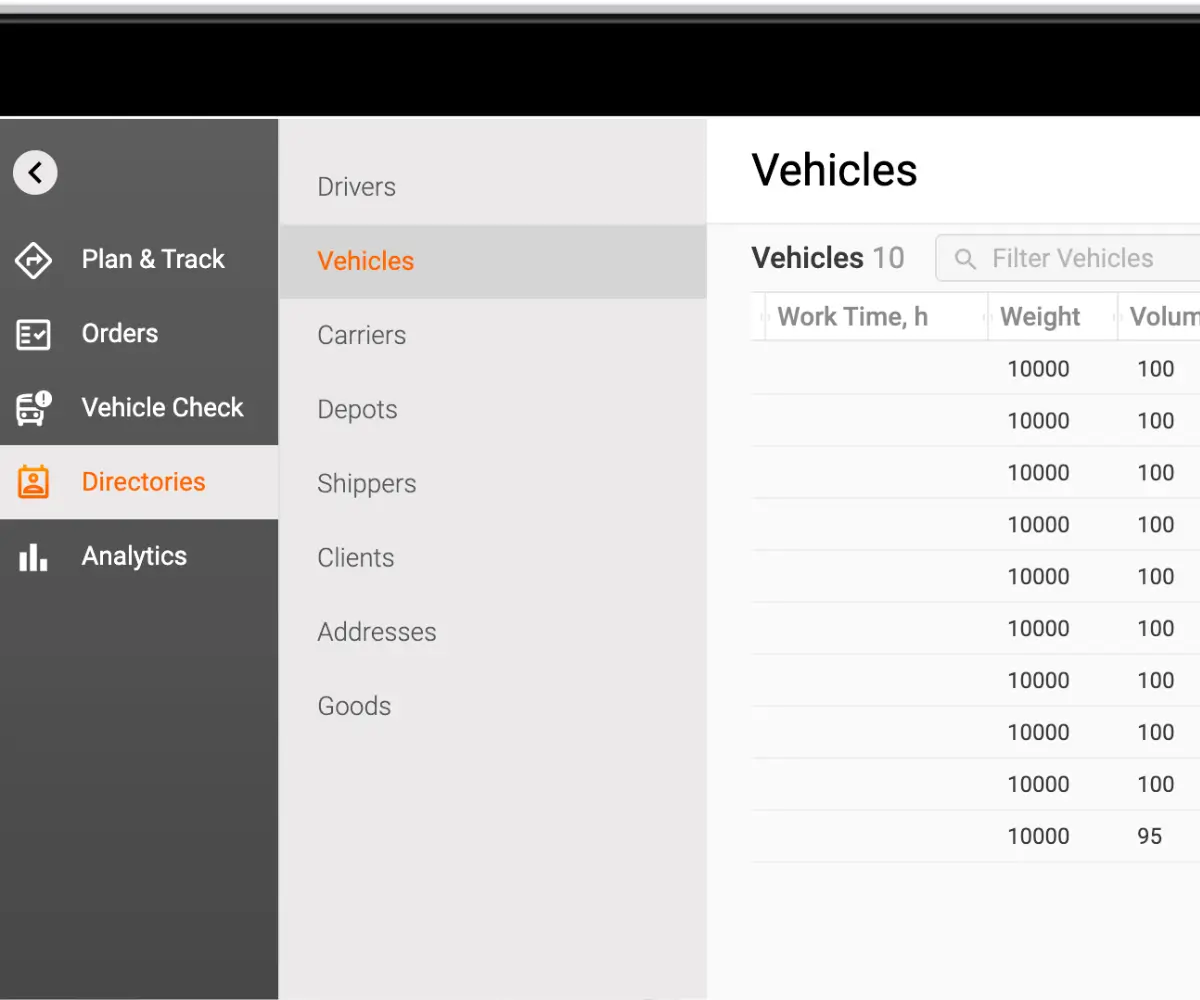
Task: Click the Directories contact book icon
Action: [33, 482]
